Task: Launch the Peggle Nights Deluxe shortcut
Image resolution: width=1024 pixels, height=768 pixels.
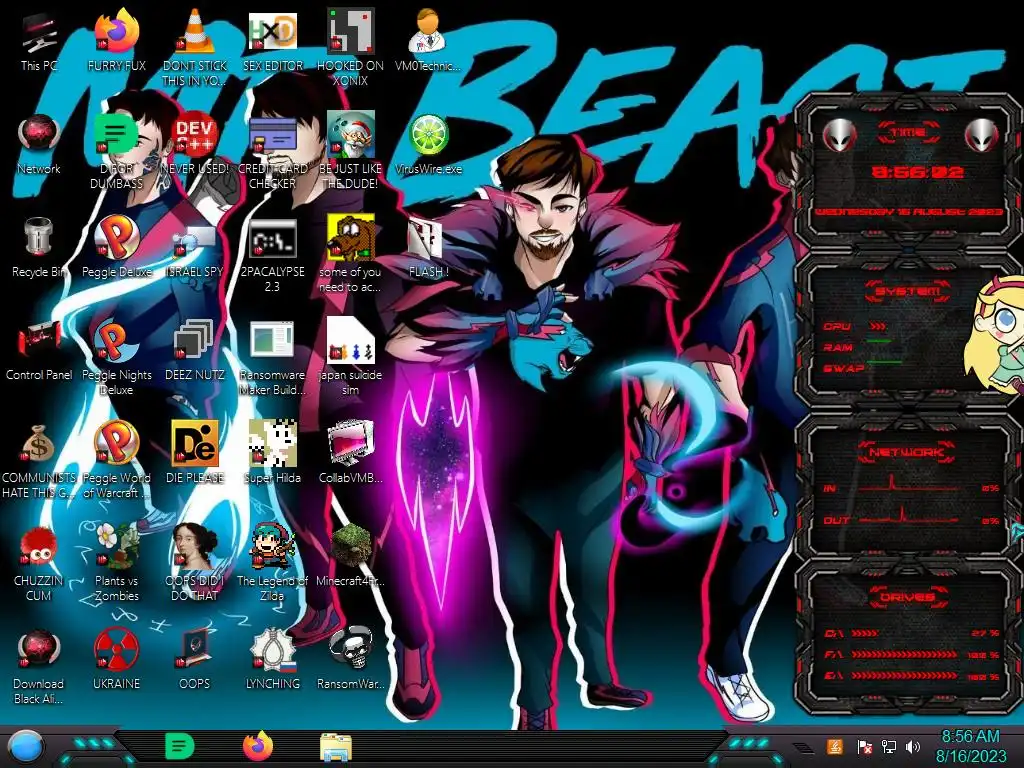Action: [x=116, y=358]
